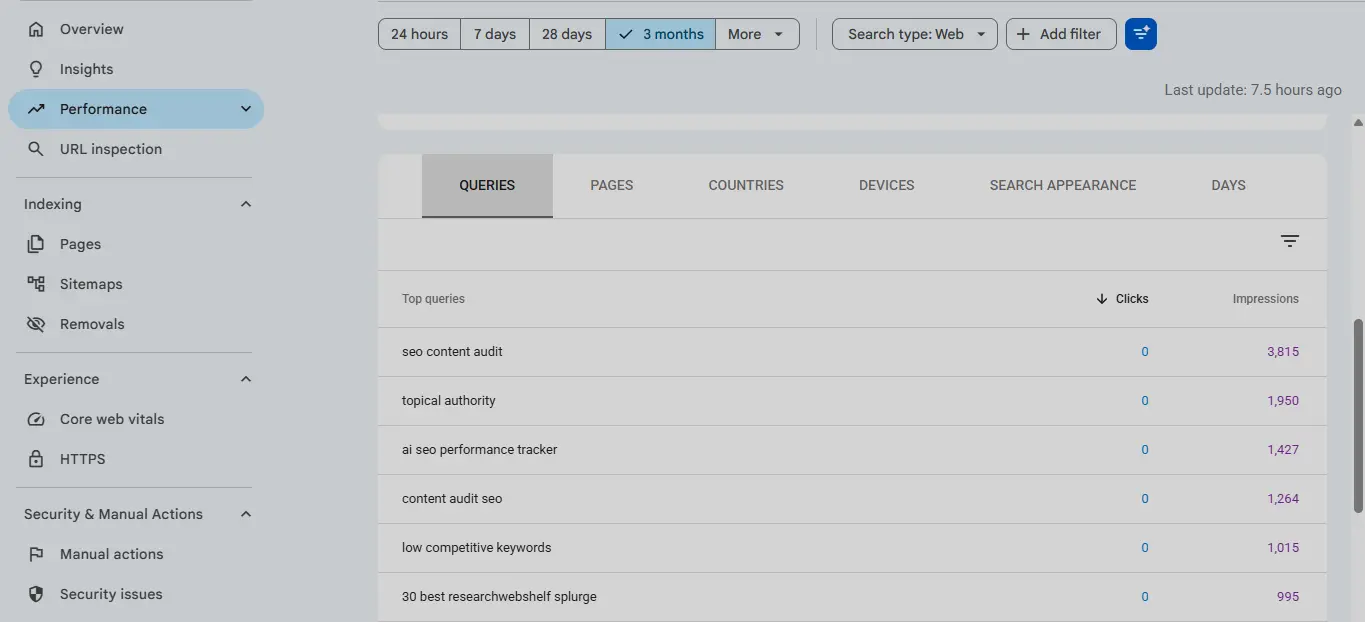Switch to the Pages tab
This screenshot has height=622, width=1365.
(x=612, y=185)
